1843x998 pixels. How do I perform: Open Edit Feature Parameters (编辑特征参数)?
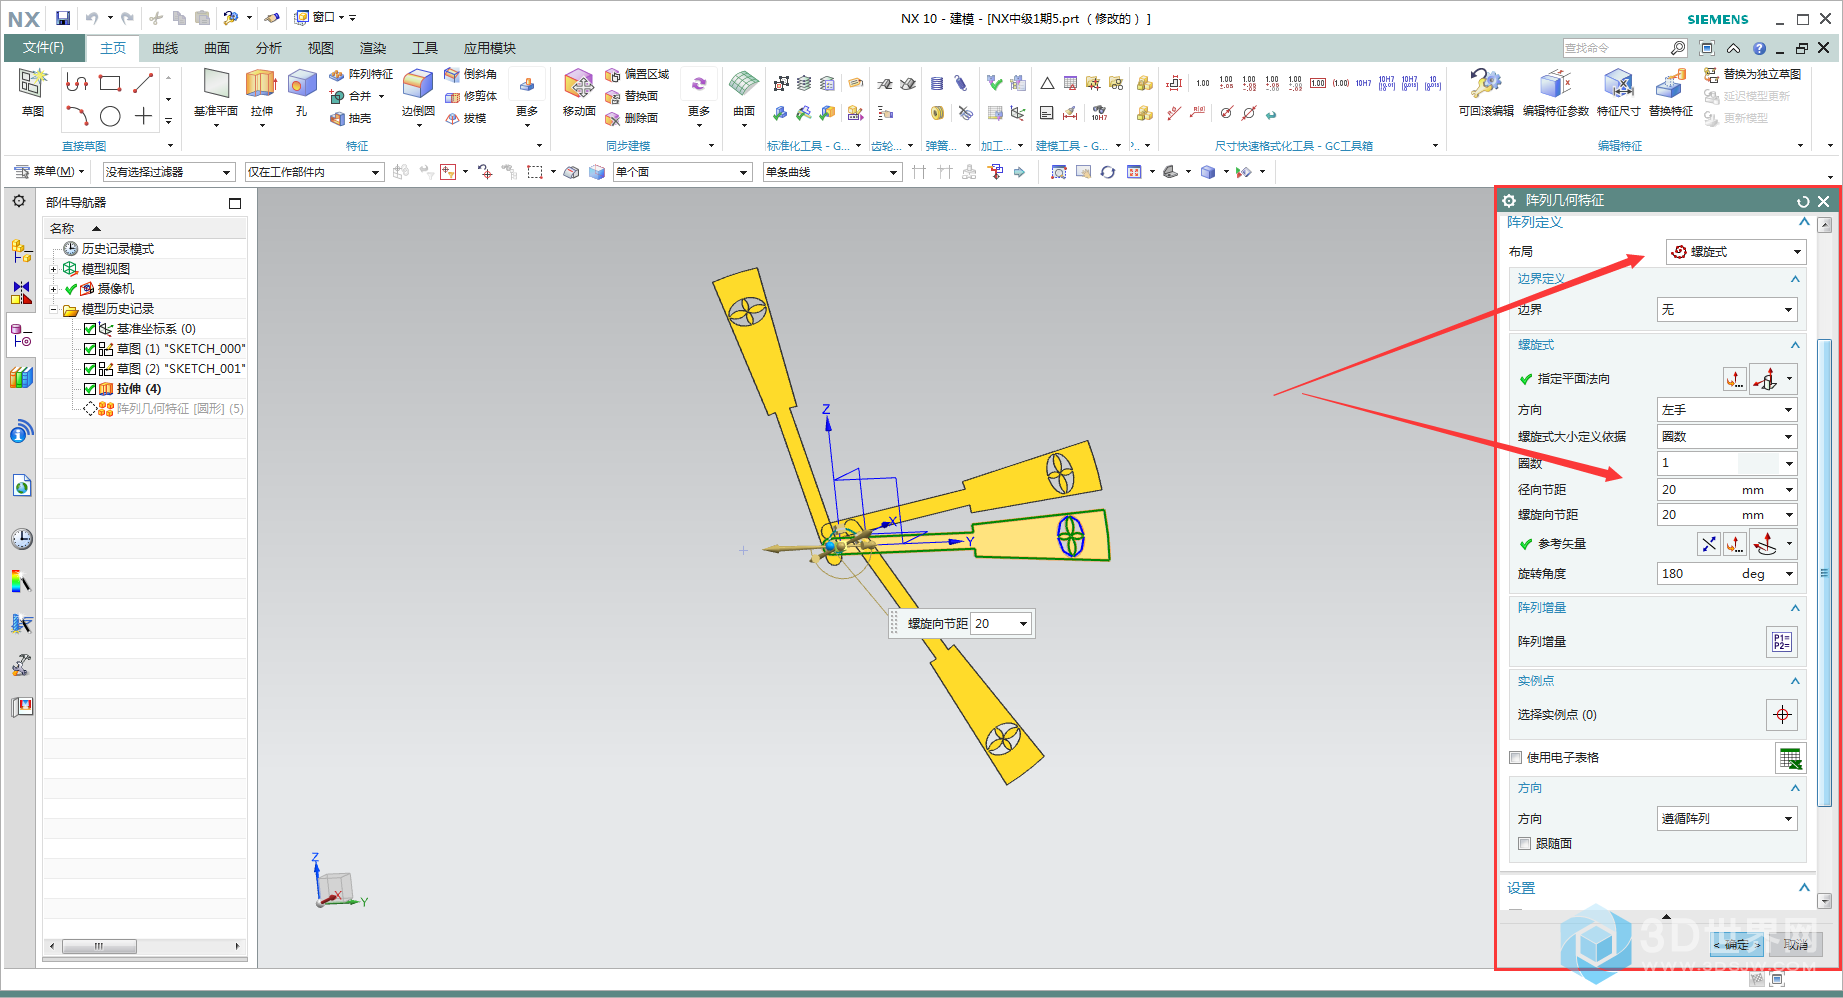coord(1556,92)
